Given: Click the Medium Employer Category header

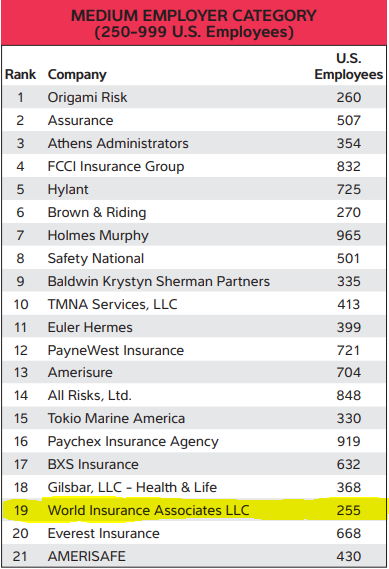Looking at the screenshot, I should 194,23.
